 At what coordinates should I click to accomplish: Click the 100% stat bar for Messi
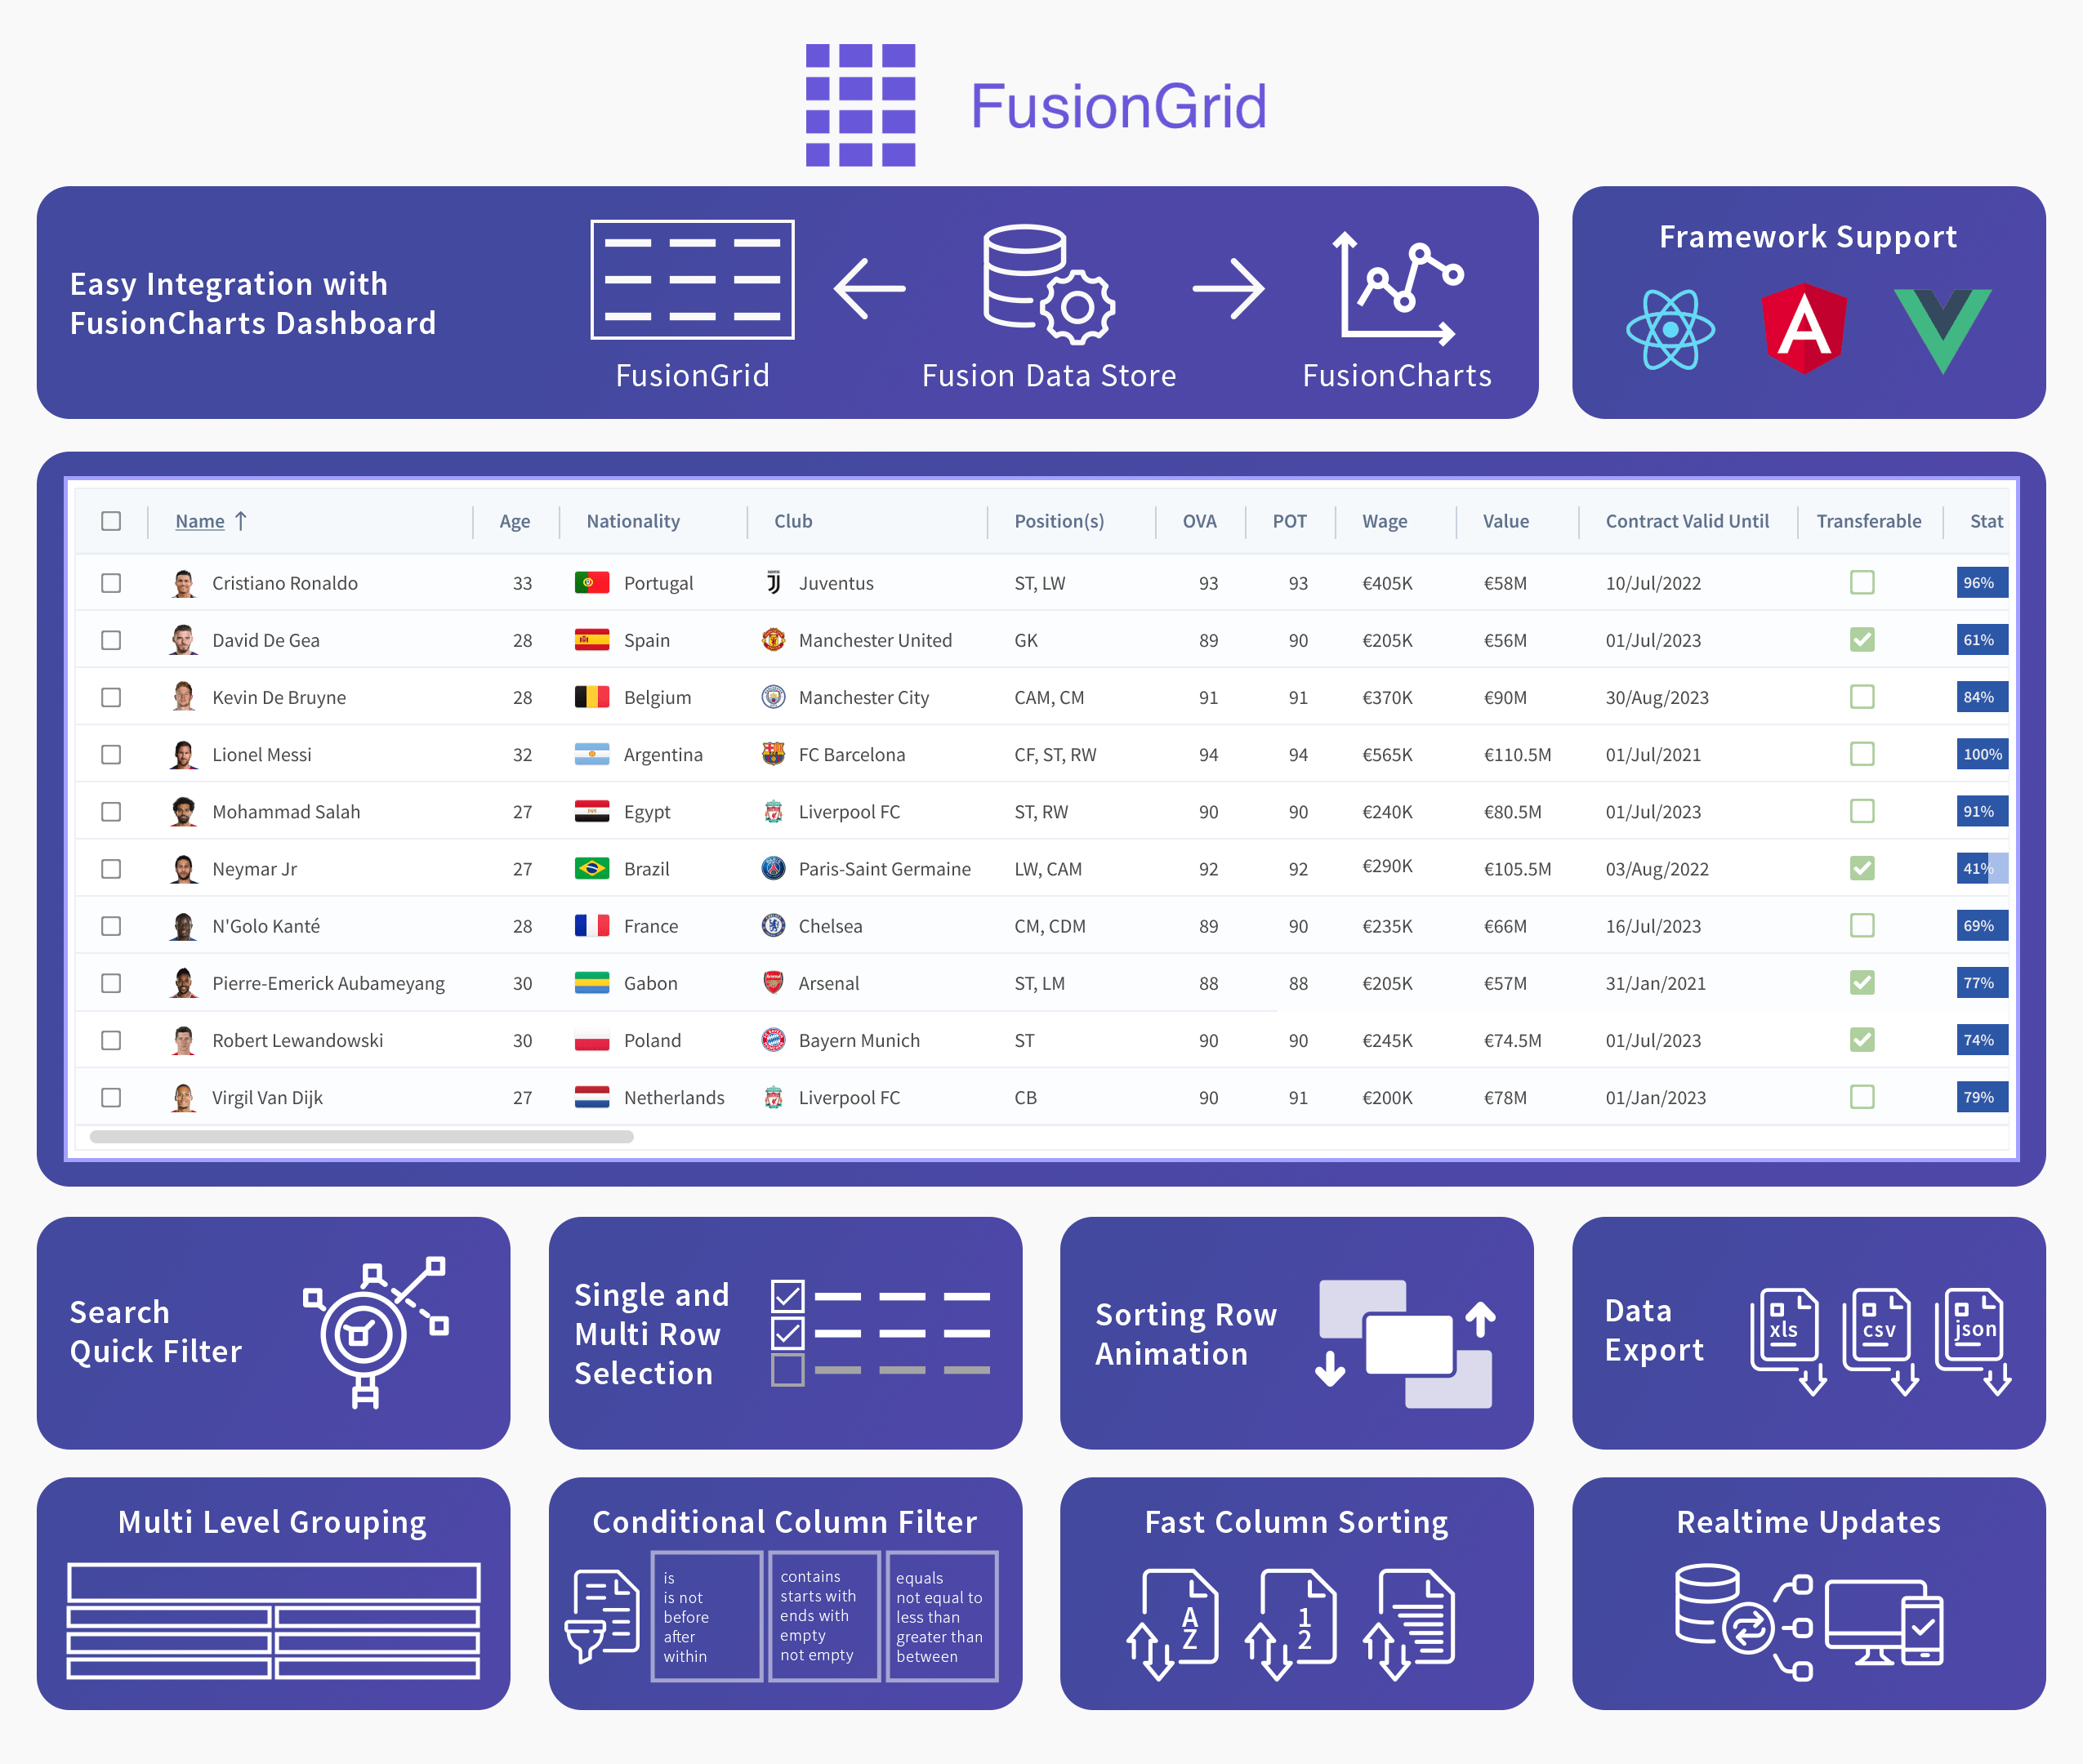1982,754
